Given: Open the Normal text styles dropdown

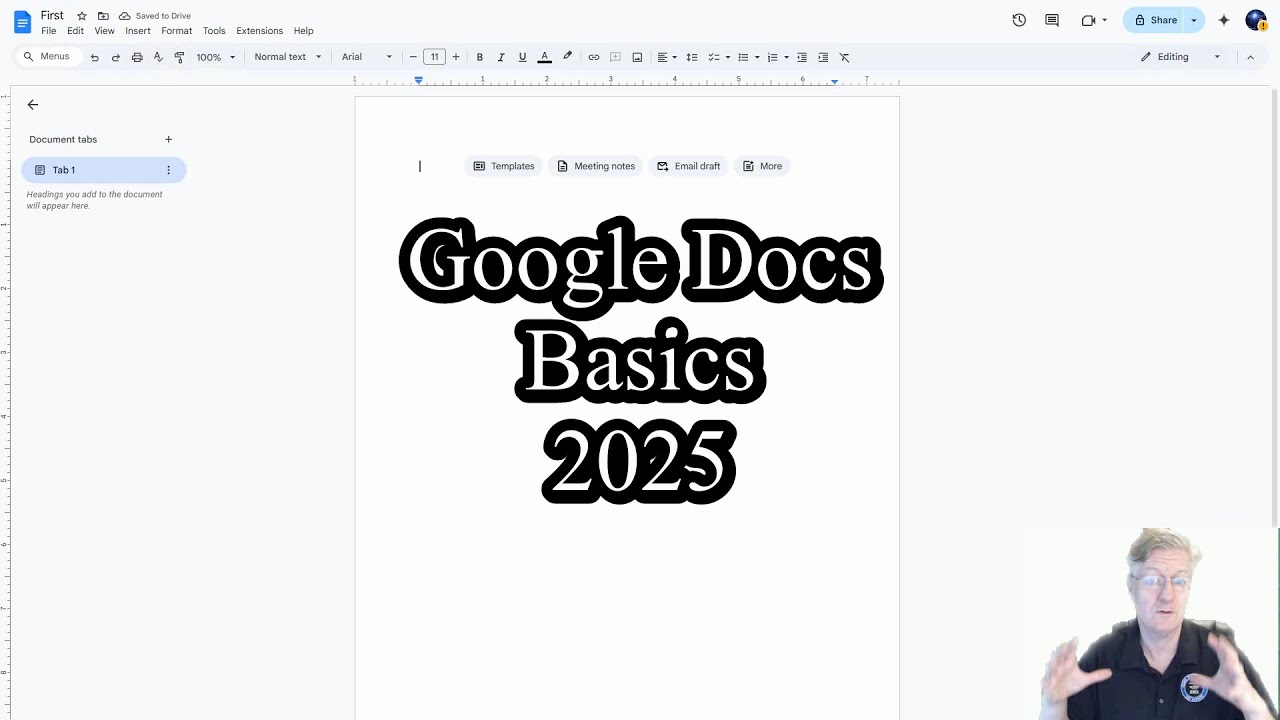Looking at the screenshot, I should (288, 57).
